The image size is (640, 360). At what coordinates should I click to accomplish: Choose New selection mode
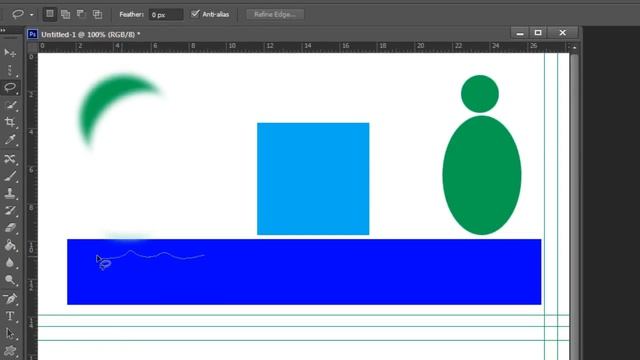click(x=50, y=14)
